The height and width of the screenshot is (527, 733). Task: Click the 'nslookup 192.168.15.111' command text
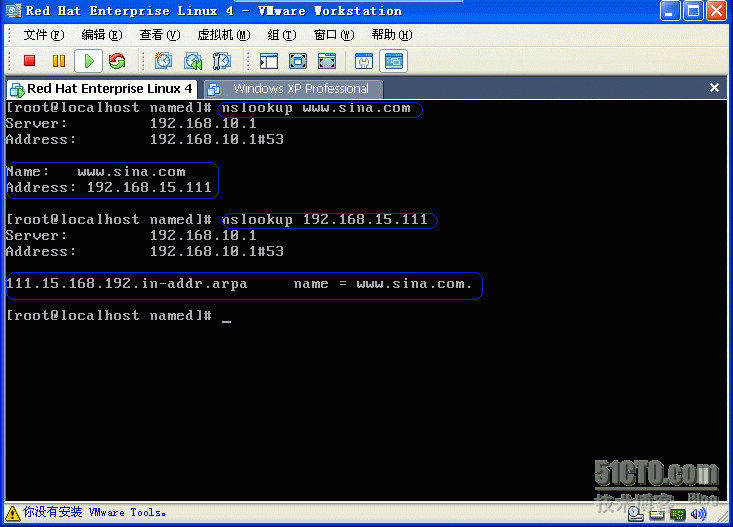click(325, 220)
